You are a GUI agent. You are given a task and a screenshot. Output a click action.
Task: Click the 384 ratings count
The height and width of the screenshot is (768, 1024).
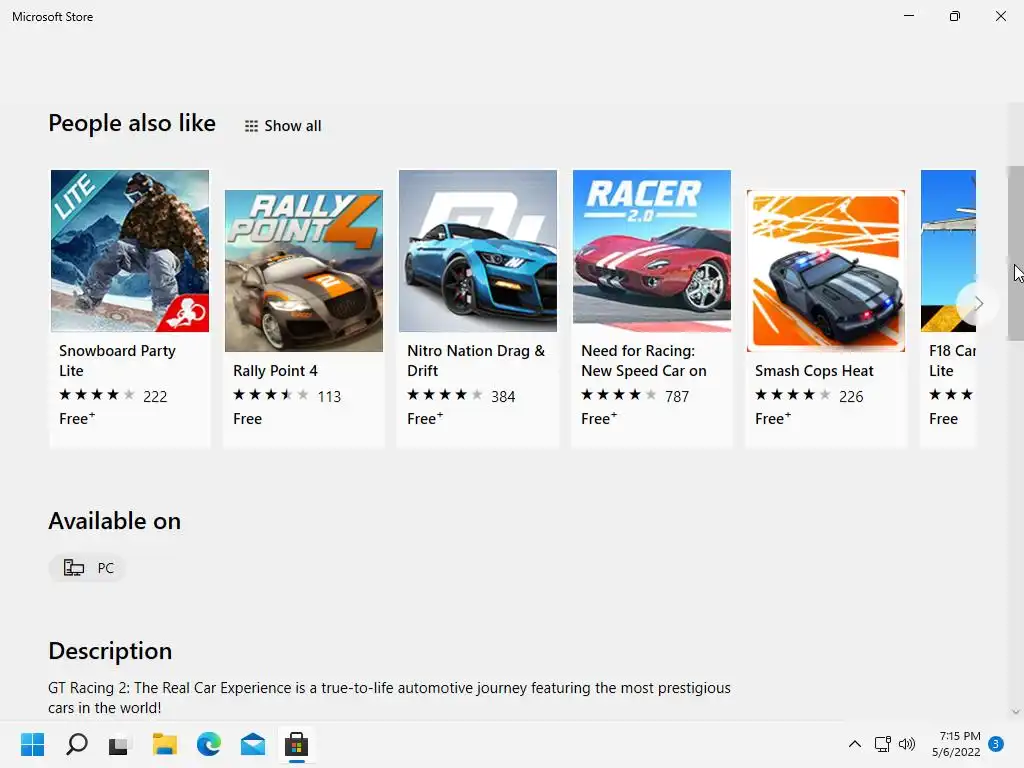[504, 396]
